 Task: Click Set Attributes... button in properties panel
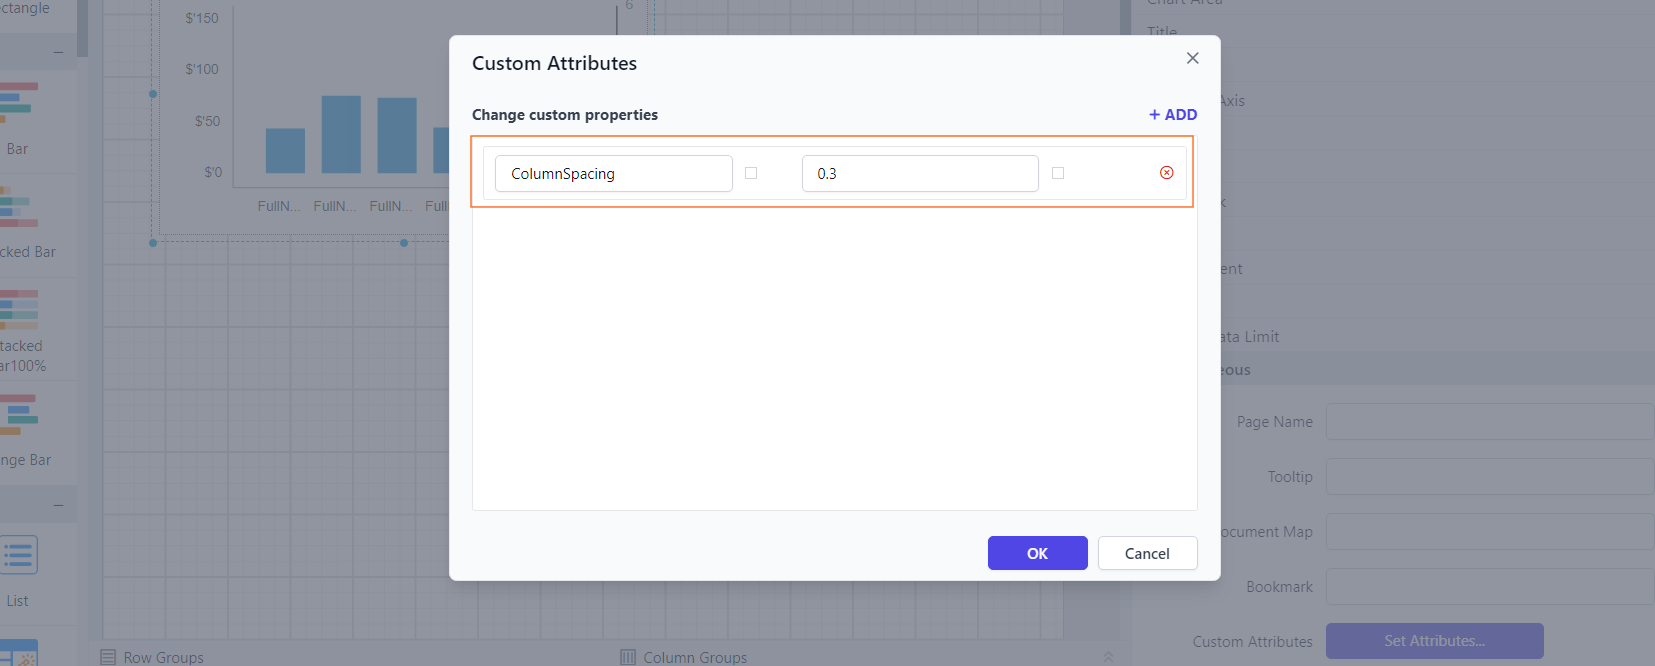[1434, 641]
